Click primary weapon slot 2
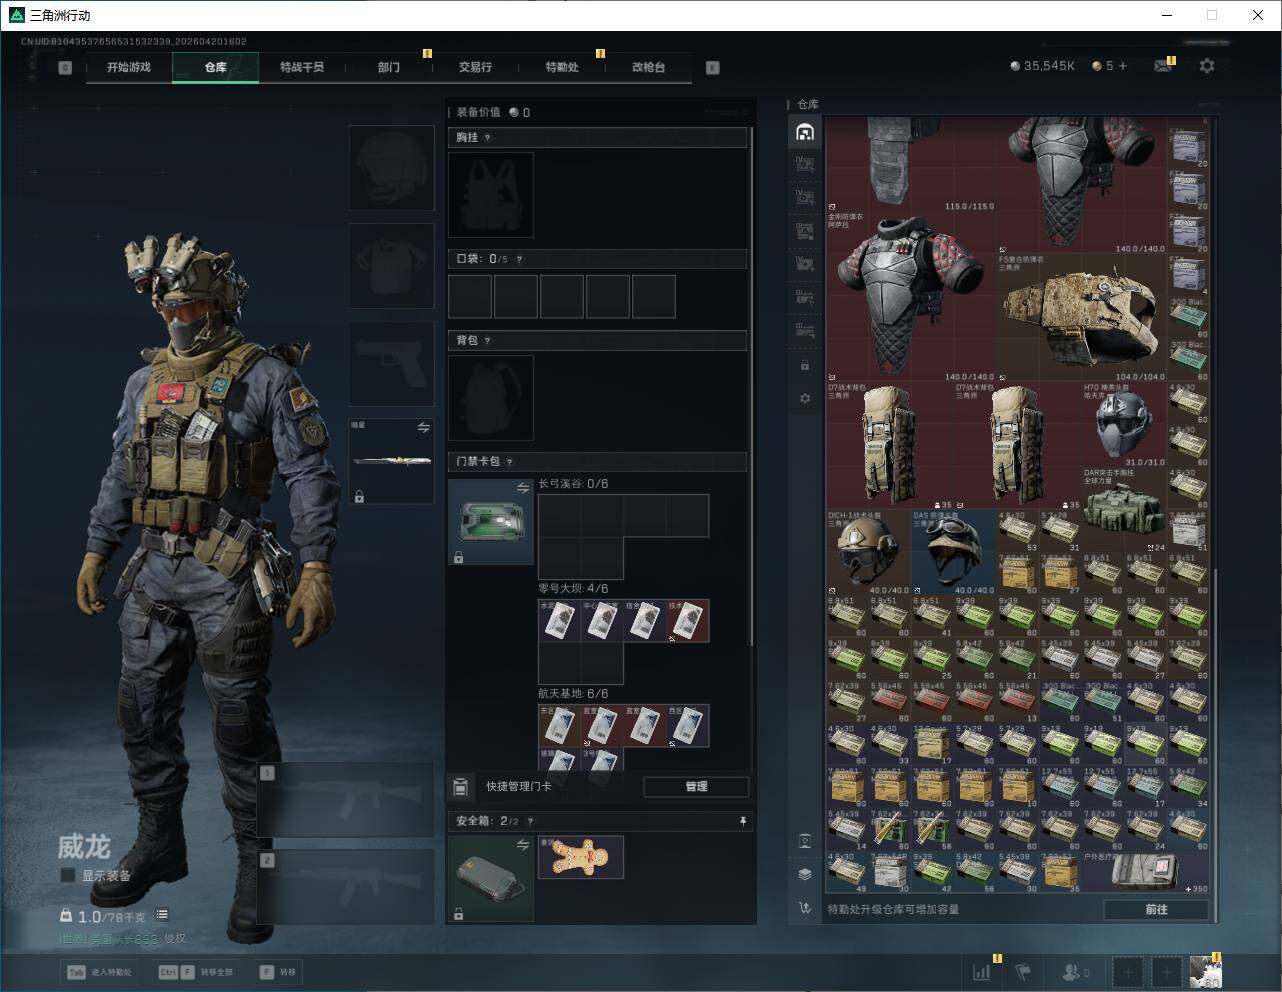 tap(346, 887)
